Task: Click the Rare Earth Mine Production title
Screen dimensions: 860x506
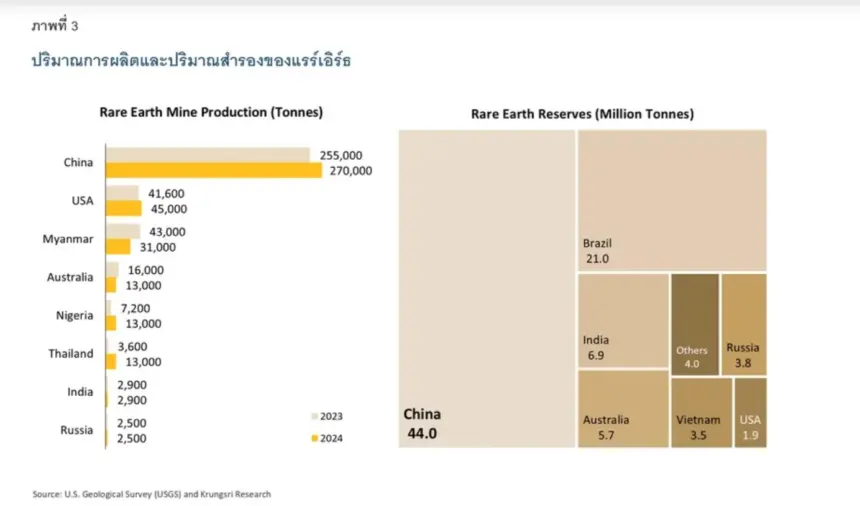Action: [211, 112]
